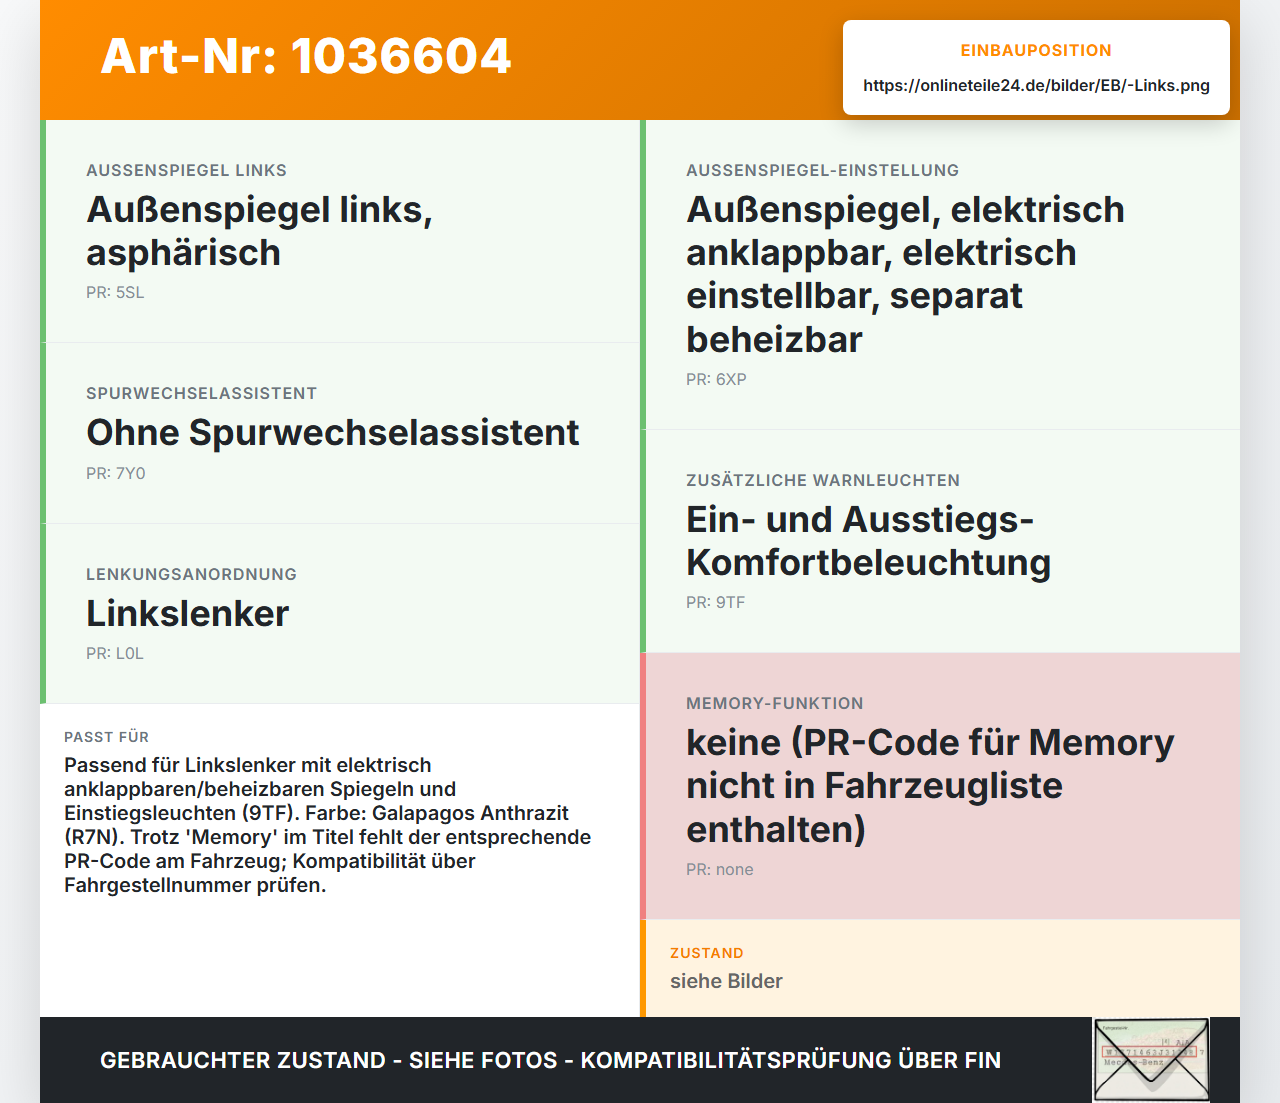Click the ZUSÄTZLICHE WARNLEUCHTEN label

point(822,480)
